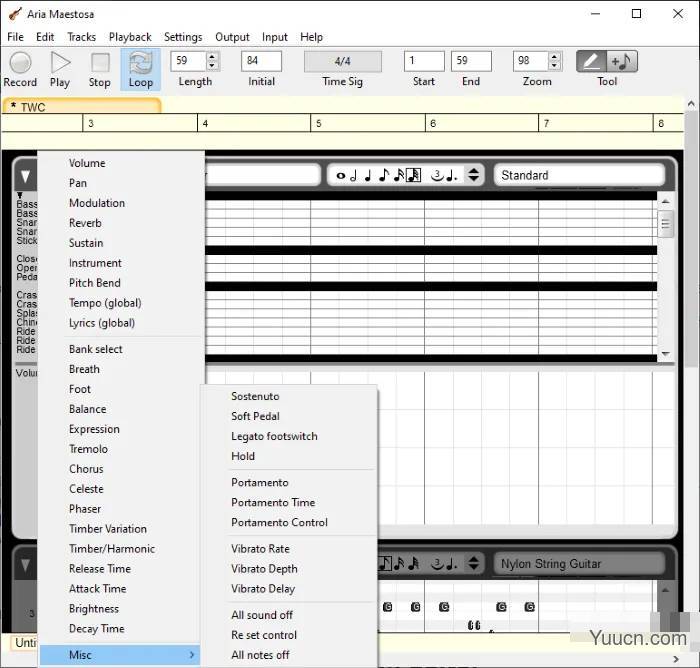Click drum track scrollbar down arrow
This screenshot has height=668, width=700.
(x=665, y=354)
